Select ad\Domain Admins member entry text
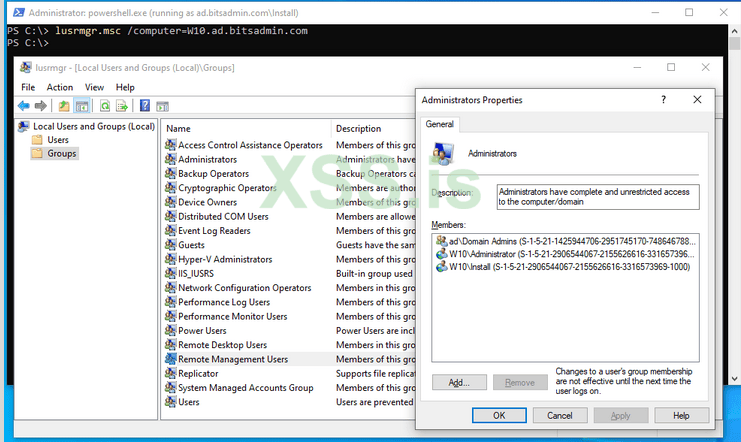 coord(572,241)
